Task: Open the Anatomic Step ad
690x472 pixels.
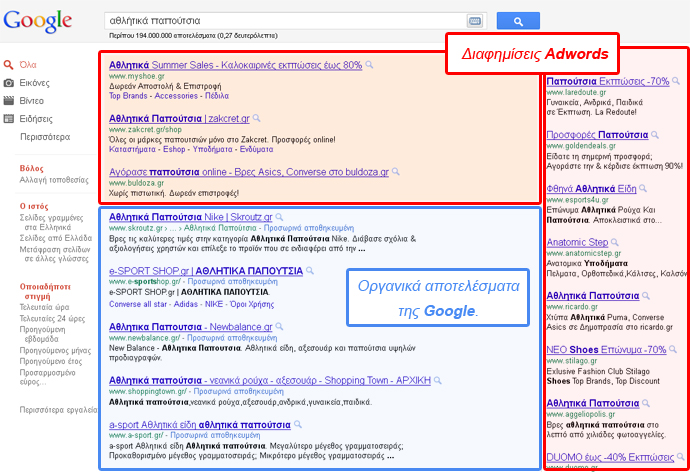Action: (577, 243)
